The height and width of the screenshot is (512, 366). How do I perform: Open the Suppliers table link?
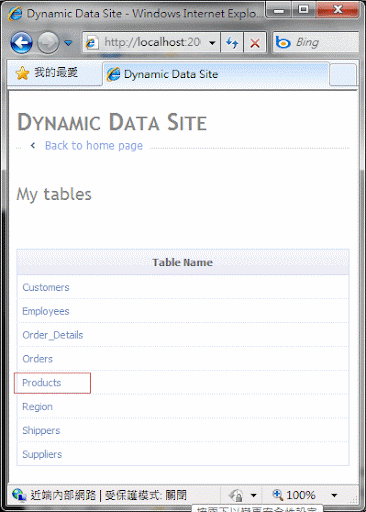click(x=42, y=454)
